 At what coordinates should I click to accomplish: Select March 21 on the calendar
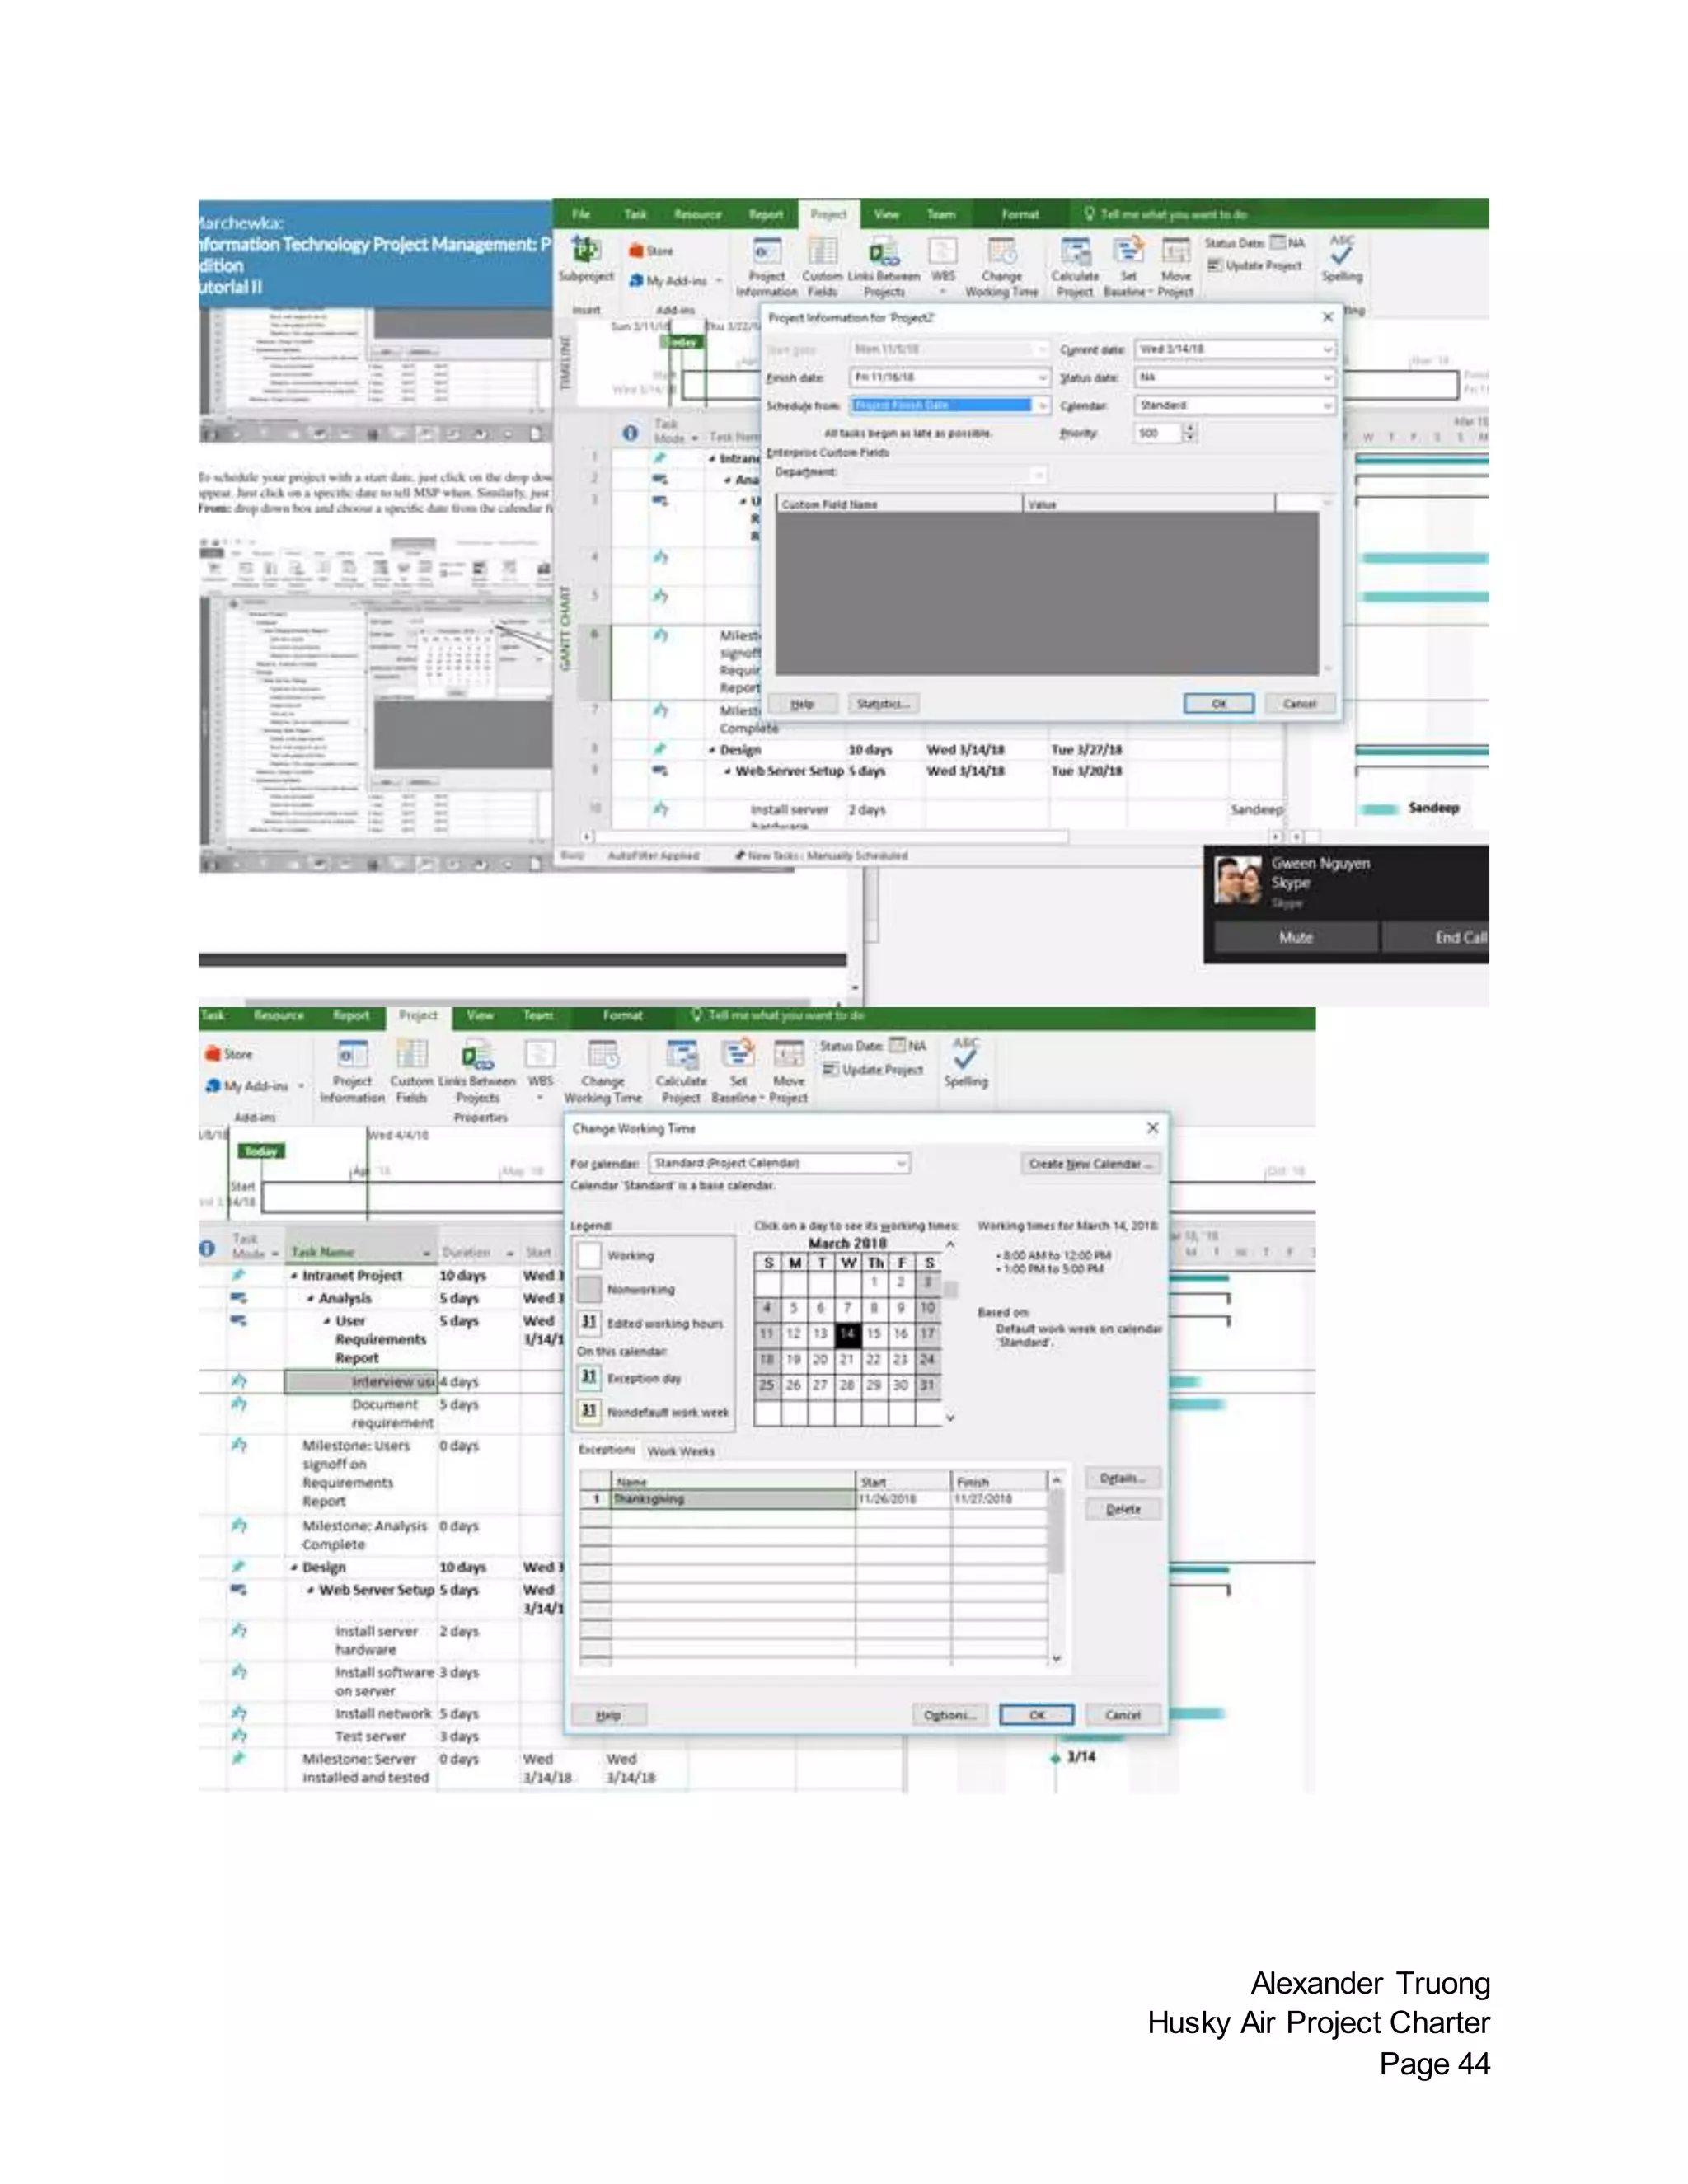coord(847,1359)
